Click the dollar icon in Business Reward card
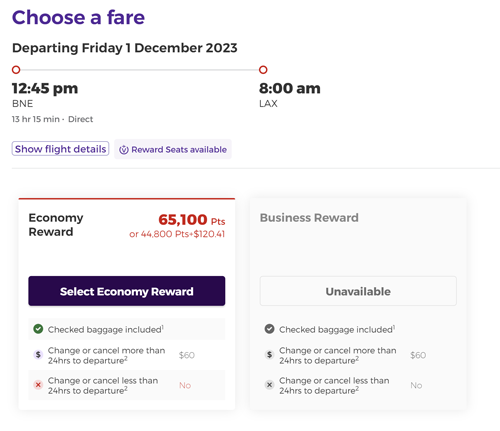 [x=269, y=355]
